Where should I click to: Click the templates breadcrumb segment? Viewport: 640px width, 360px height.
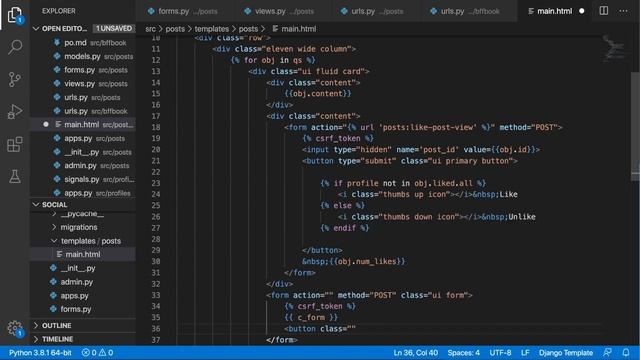[x=211, y=29]
